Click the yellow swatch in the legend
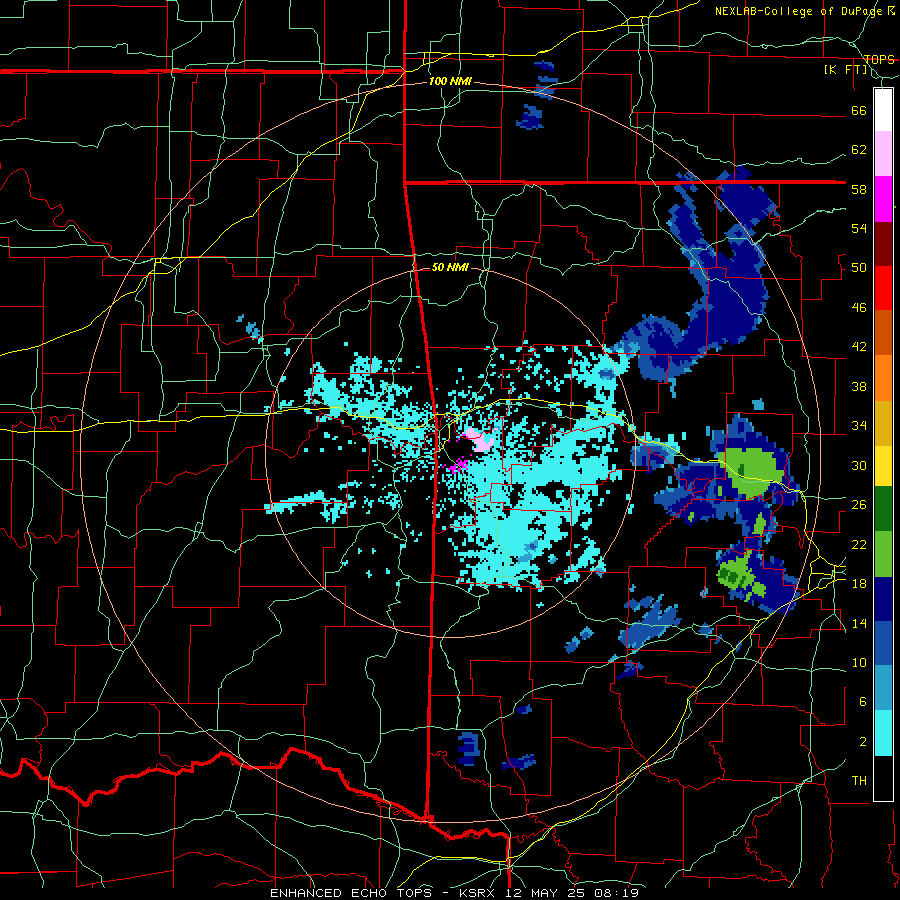Image resolution: width=900 pixels, height=900 pixels. click(x=883, y=465)
